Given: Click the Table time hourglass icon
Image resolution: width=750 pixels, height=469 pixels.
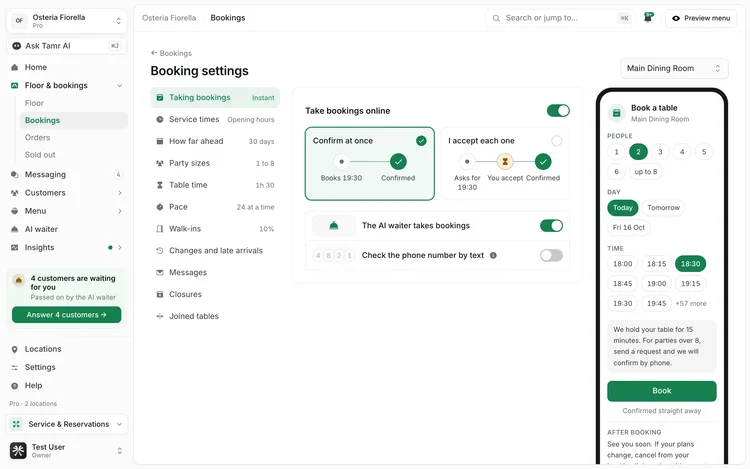Looking at the screenshot, I should 160,185.
